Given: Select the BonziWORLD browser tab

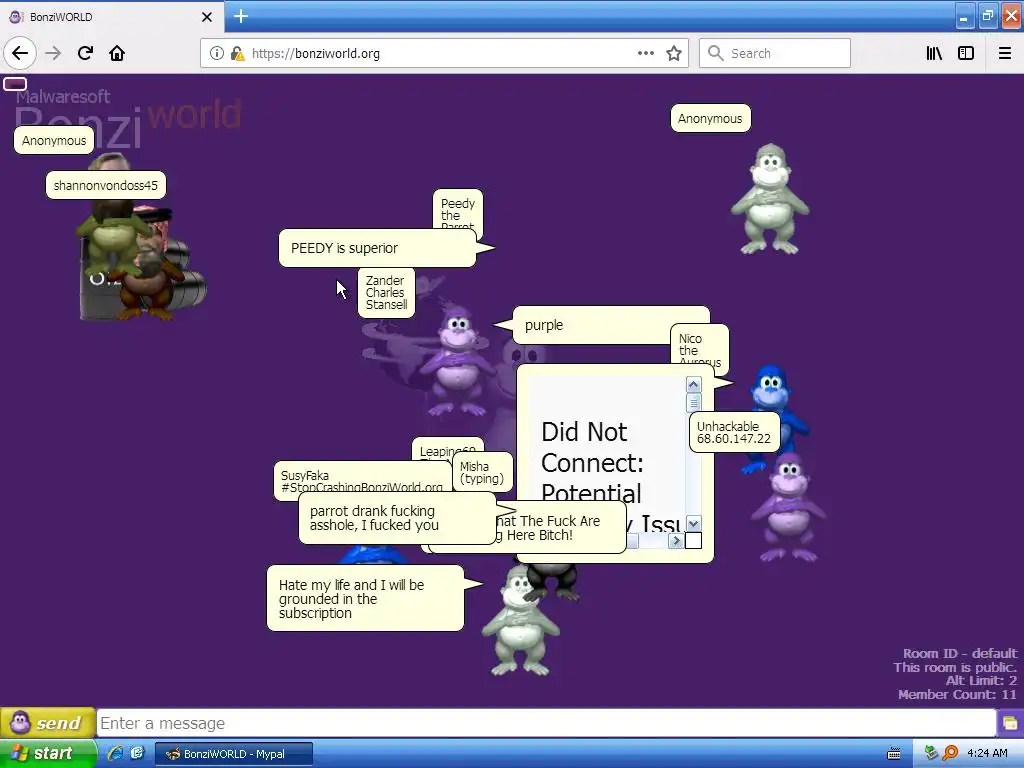Looking at the screenshot, I should [x=111, y=17].
